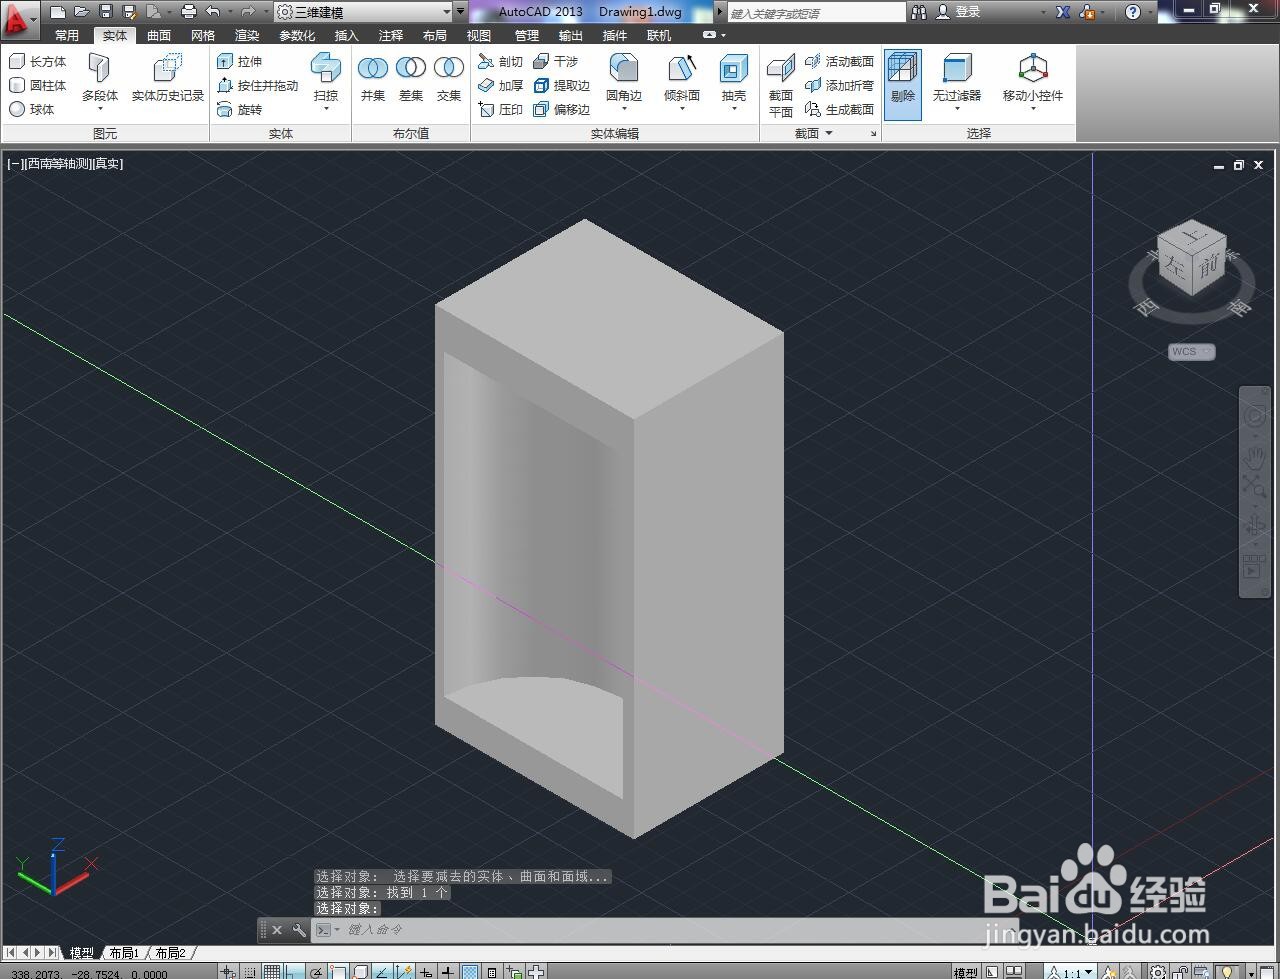Click the 前 face of the ViewCube
Viewport: 1280px width, 979px height.
[1209, 265]
